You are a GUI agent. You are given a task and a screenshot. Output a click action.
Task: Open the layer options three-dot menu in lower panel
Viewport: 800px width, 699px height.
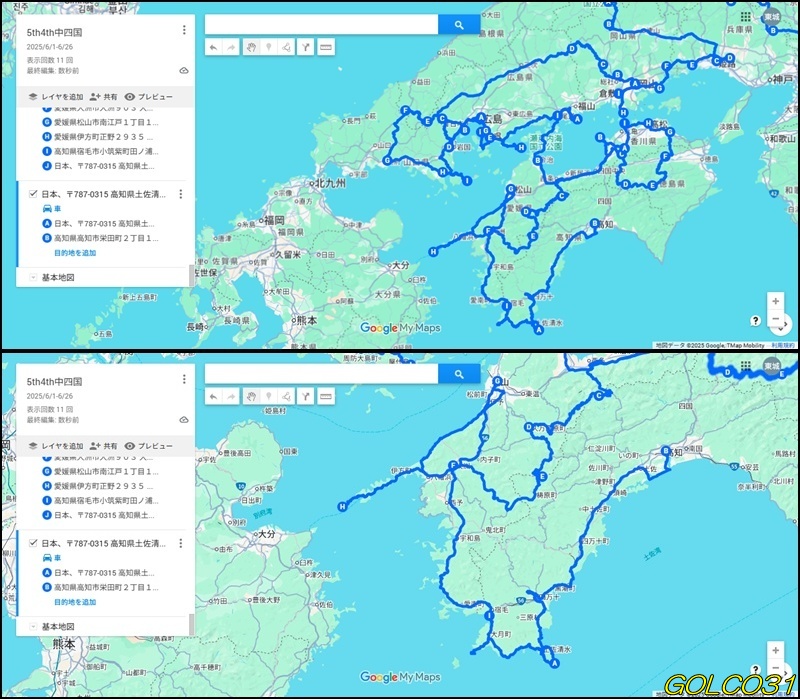[180, 543]
